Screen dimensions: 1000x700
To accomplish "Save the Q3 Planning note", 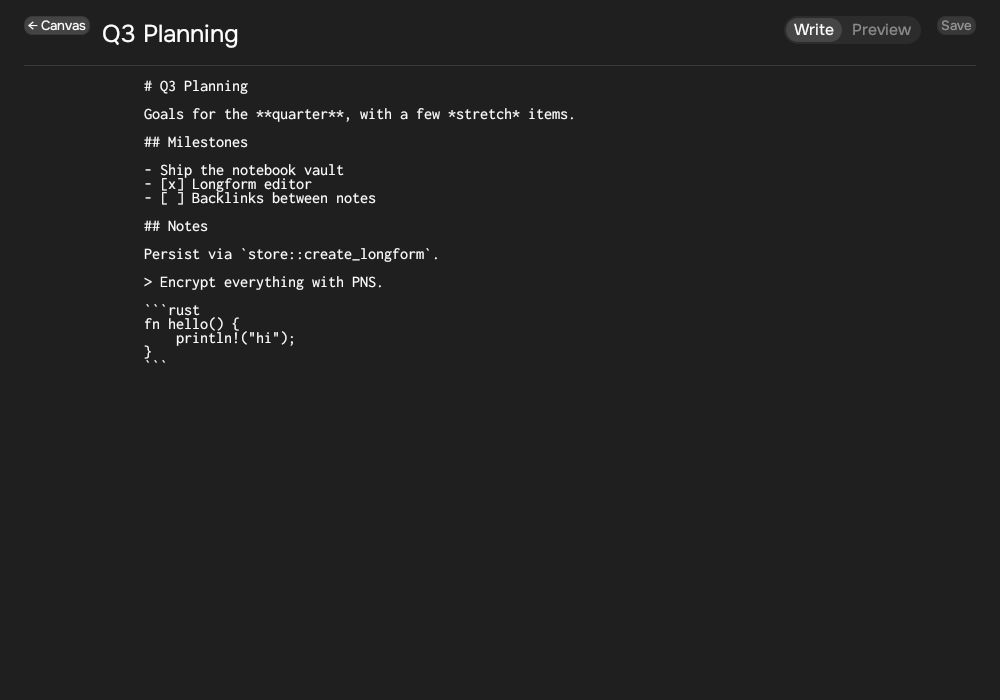I will [x=956, y=26].
